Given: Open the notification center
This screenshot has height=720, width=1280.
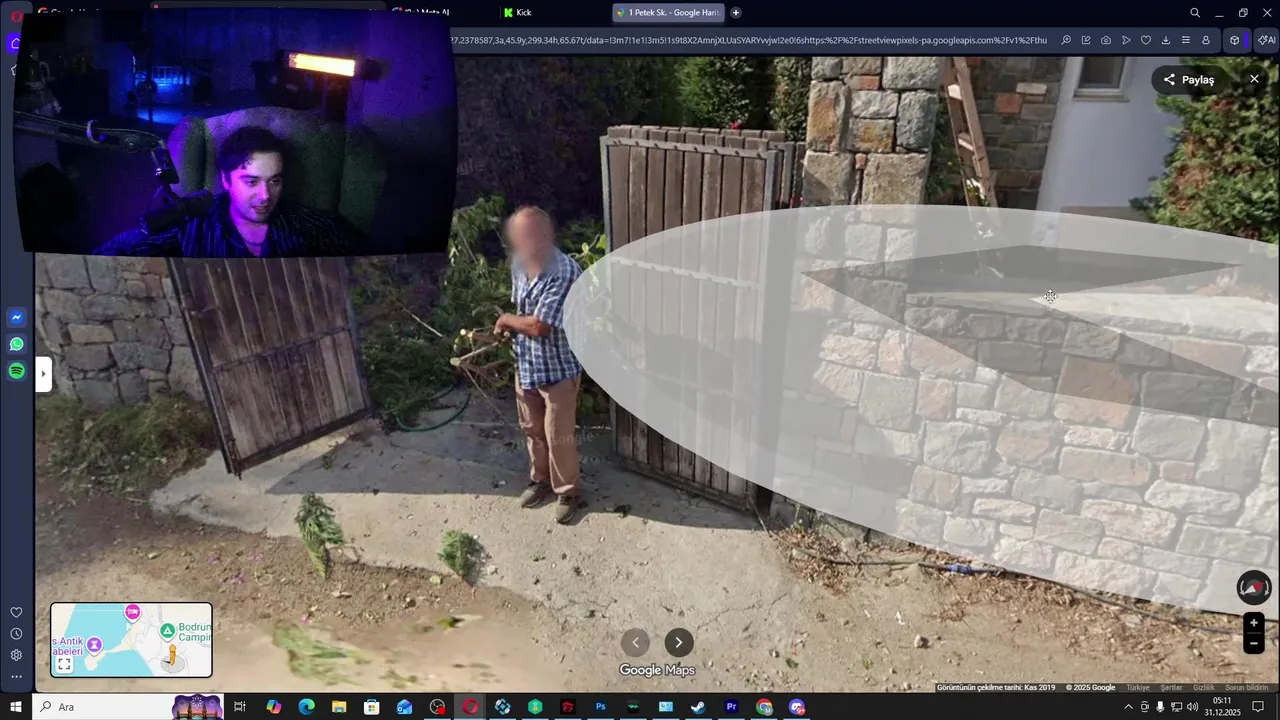Looking at the screenshot, I should 1258,707.
